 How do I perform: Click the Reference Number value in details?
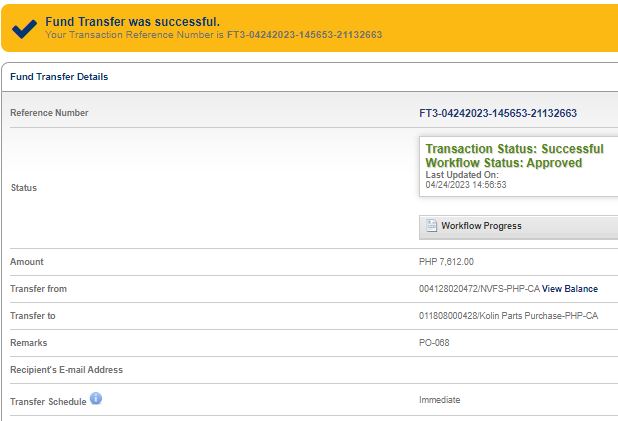click(x=498, y=113)
